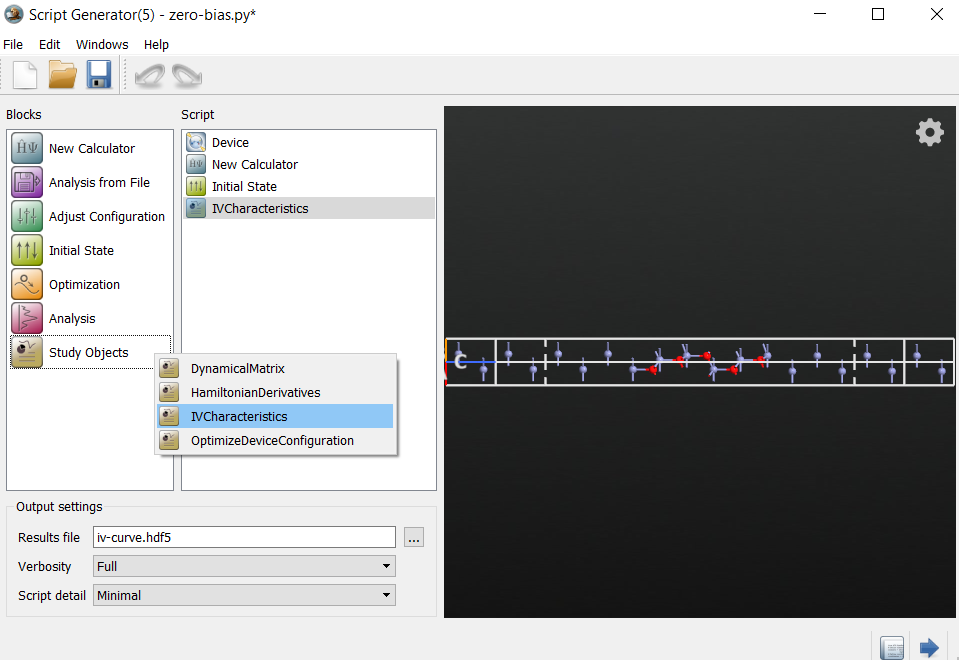Screen dimensions: 959x660
Task: Click the Adjust Configuration label in Blocks
Action: (107, 217)
